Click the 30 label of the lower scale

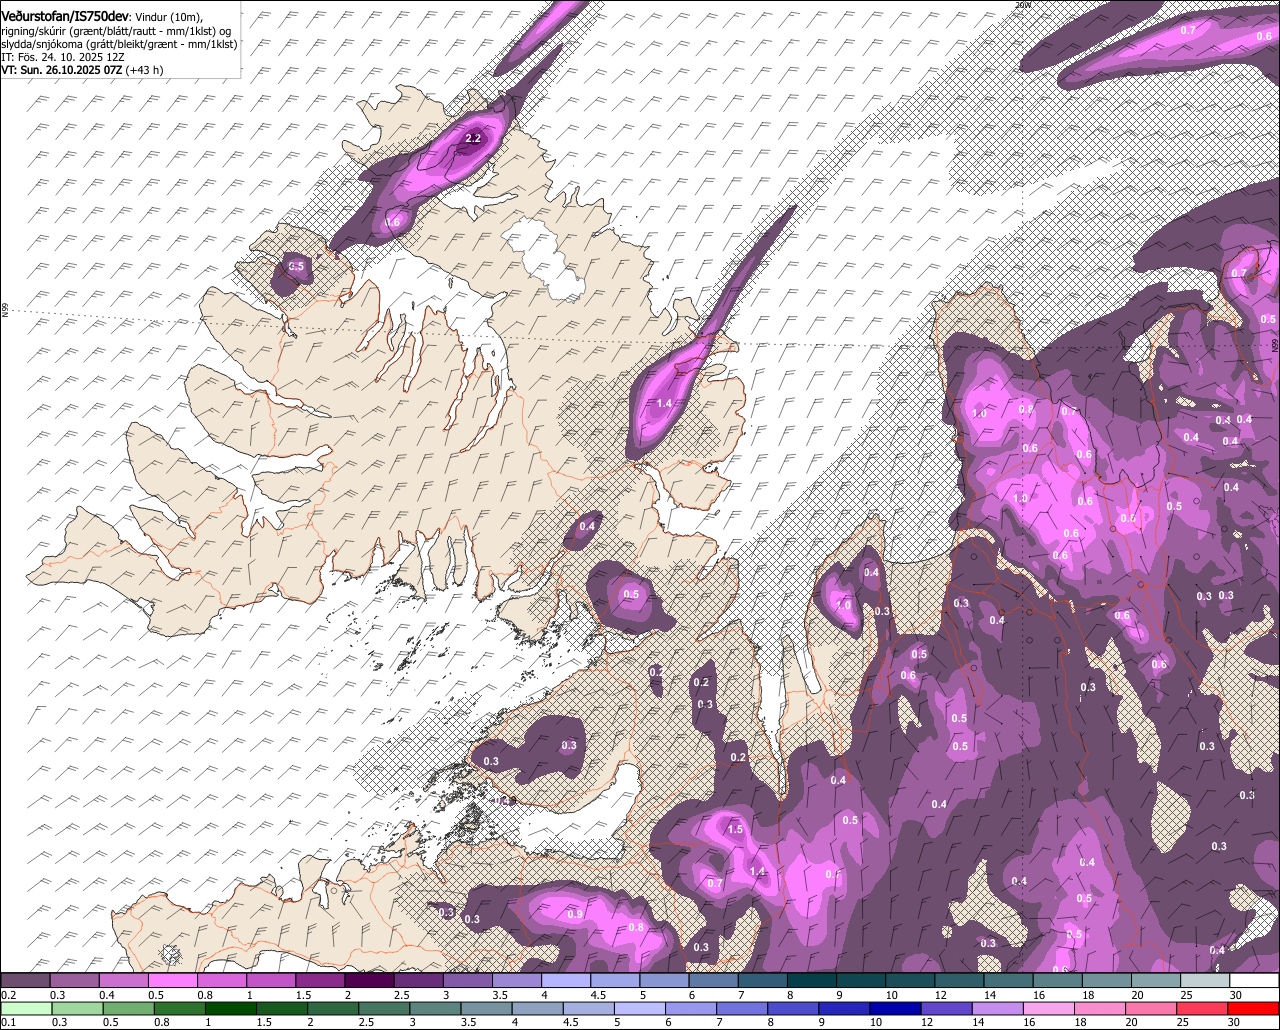1233,1022
